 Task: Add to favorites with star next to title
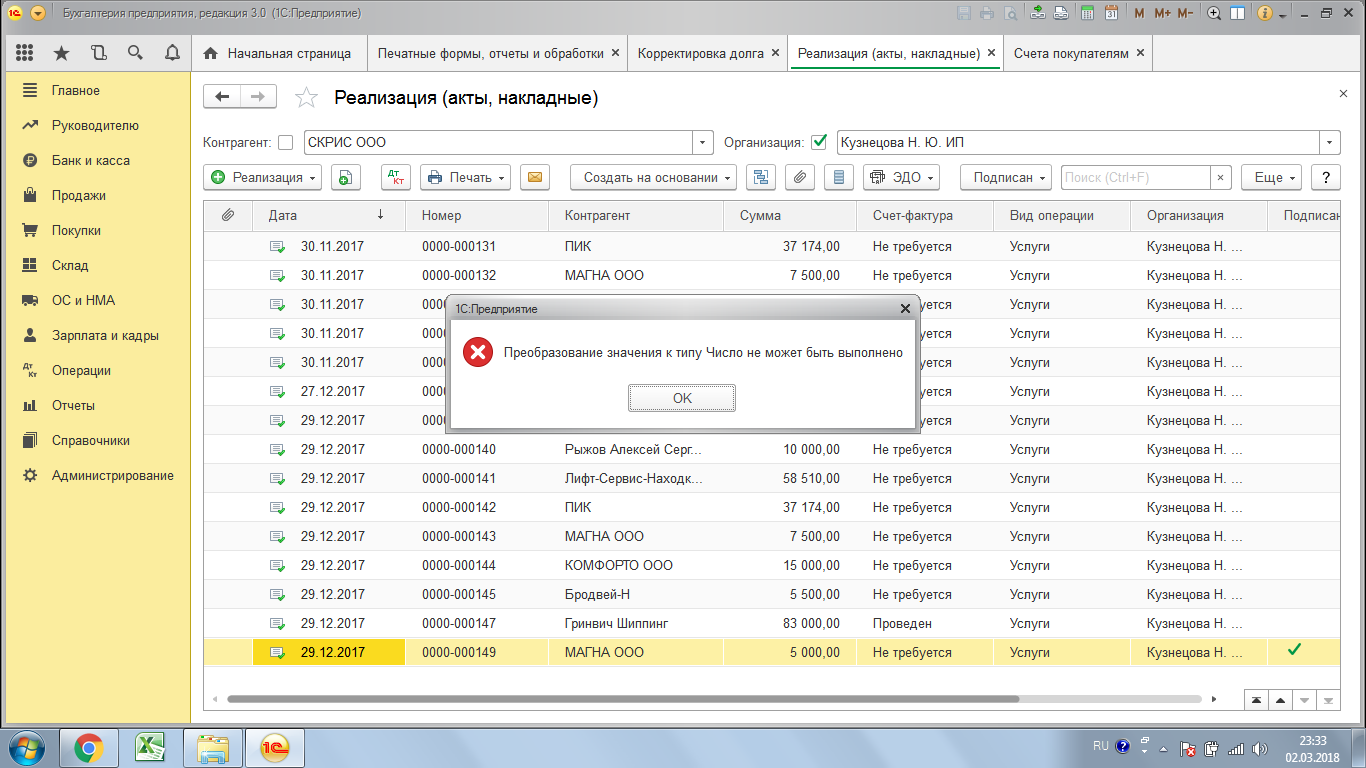coord(307,97)
